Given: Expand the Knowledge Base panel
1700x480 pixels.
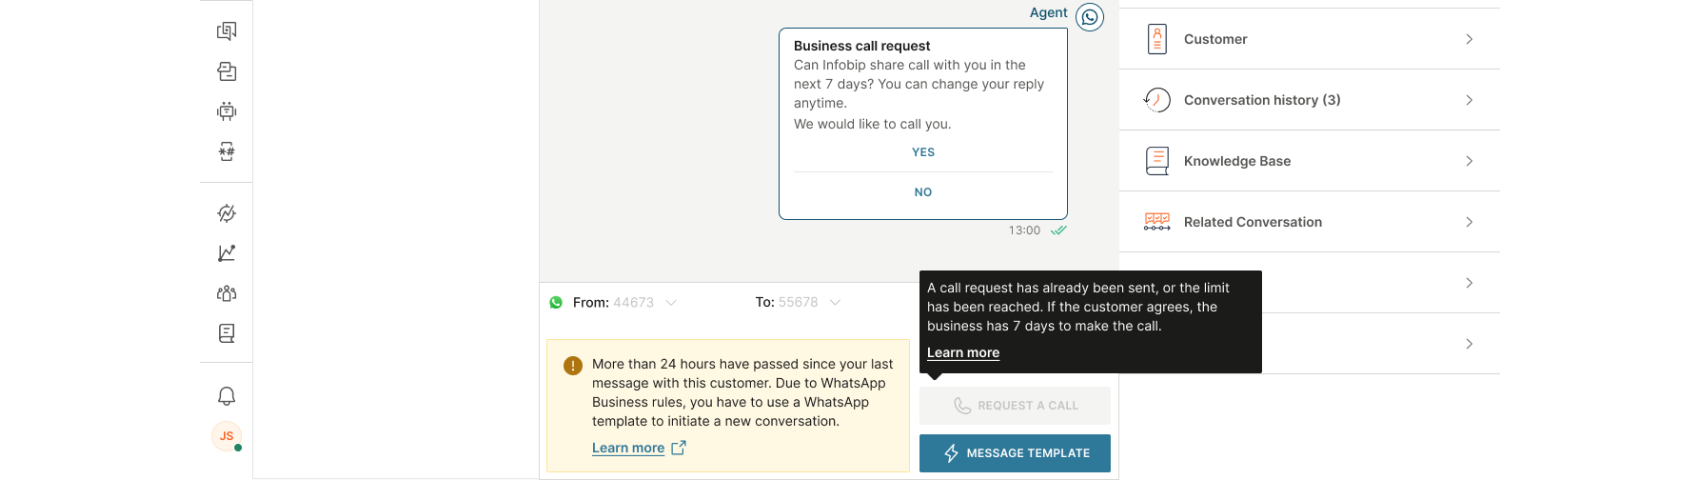Looking at the screenshot, I should pyautogui.click(x=1309, y=161).
